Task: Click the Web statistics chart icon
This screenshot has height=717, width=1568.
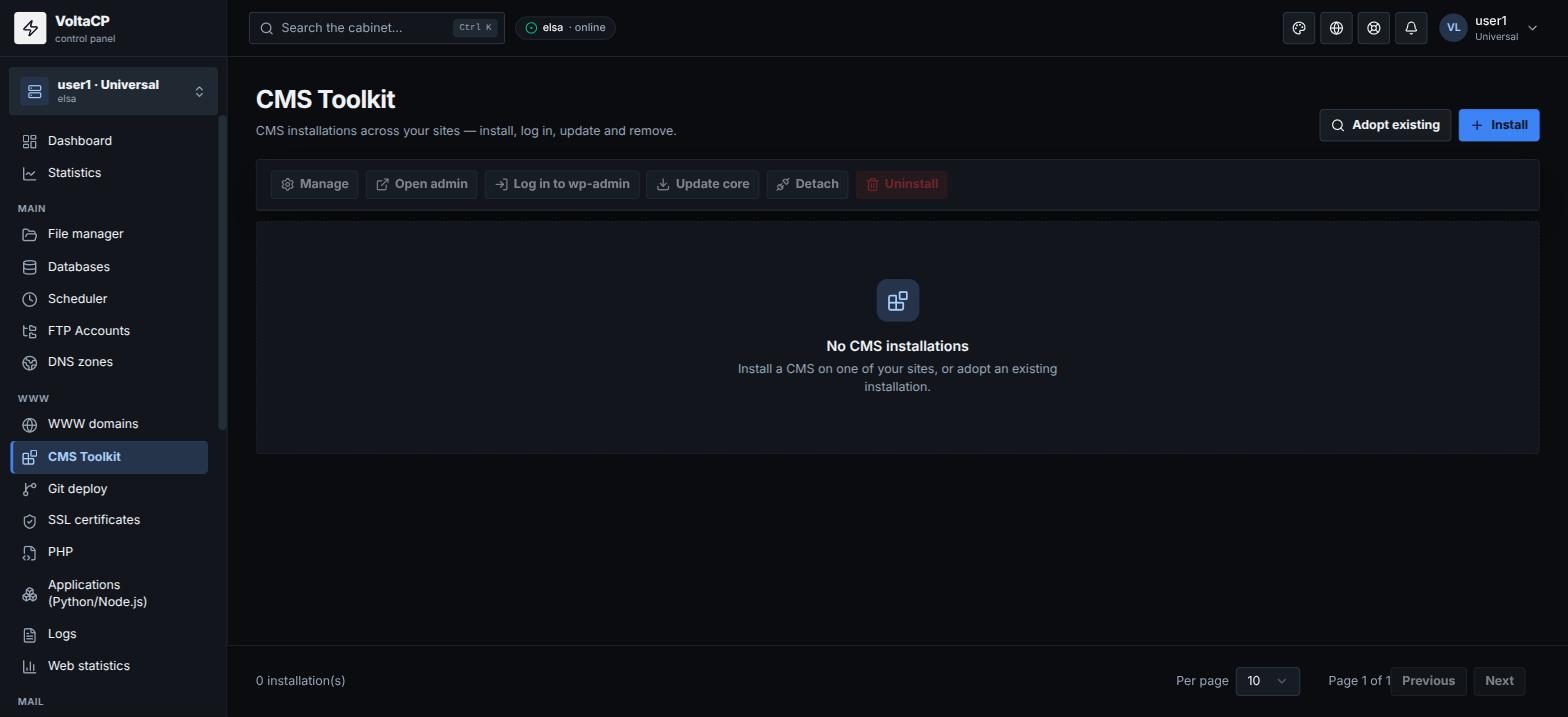Action: click(x=30, y=667)
